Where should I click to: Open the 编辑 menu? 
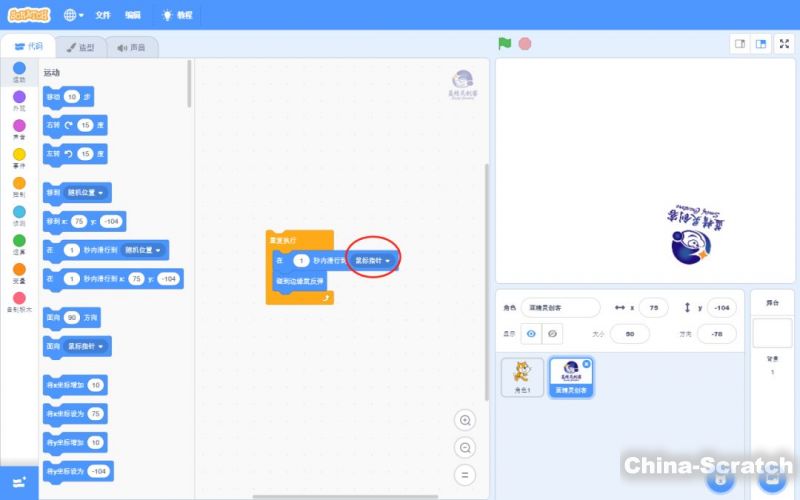133,15
